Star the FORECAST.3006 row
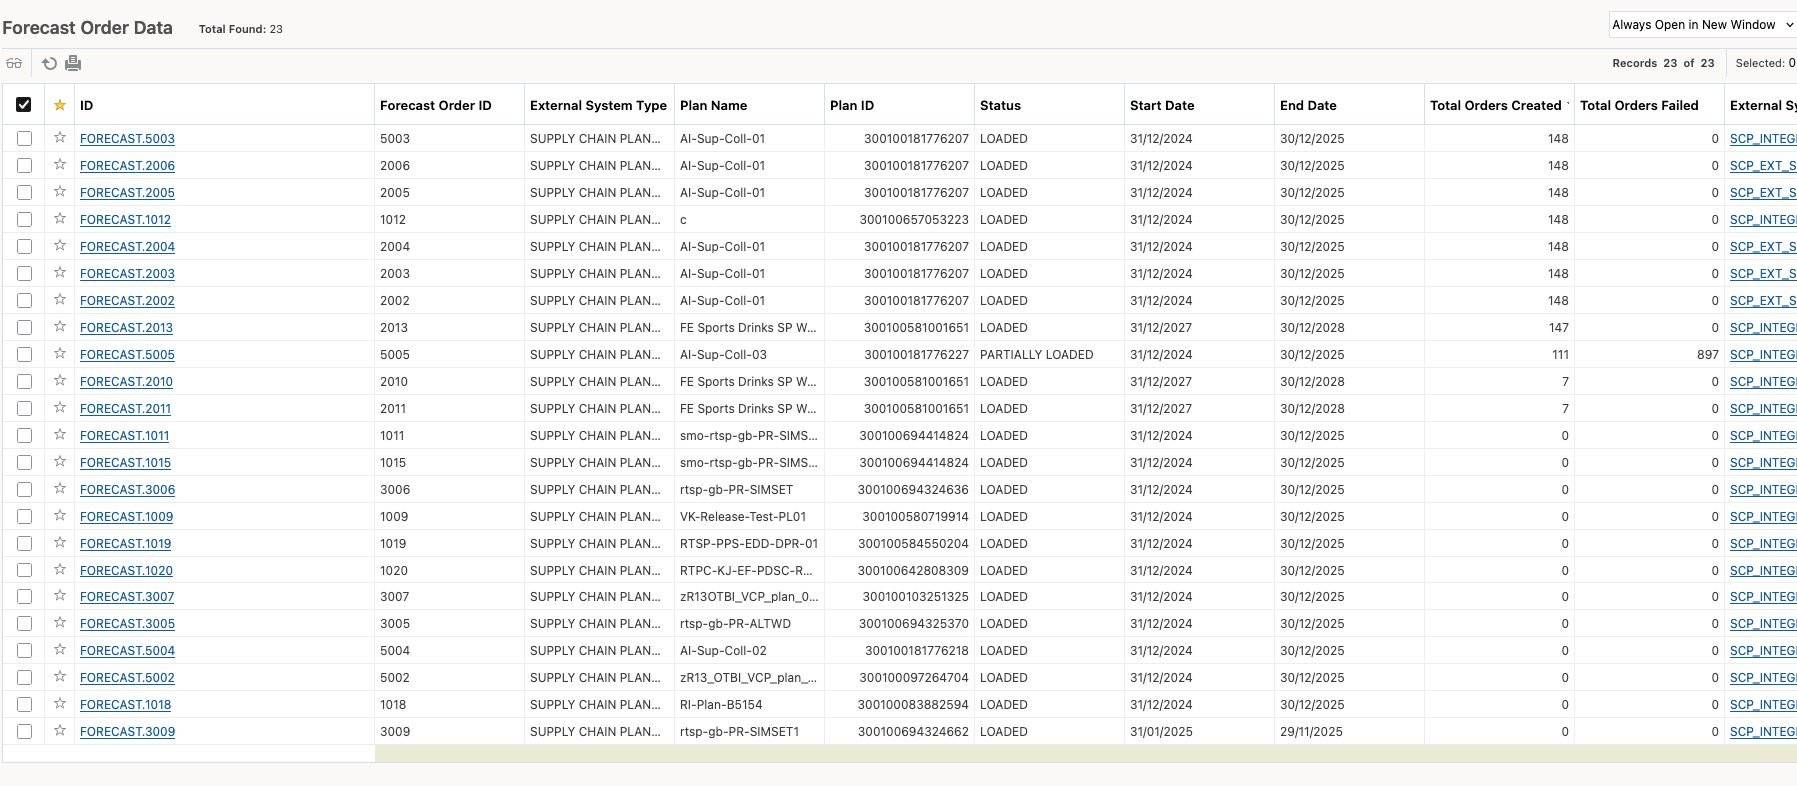 tap(60, 489)
